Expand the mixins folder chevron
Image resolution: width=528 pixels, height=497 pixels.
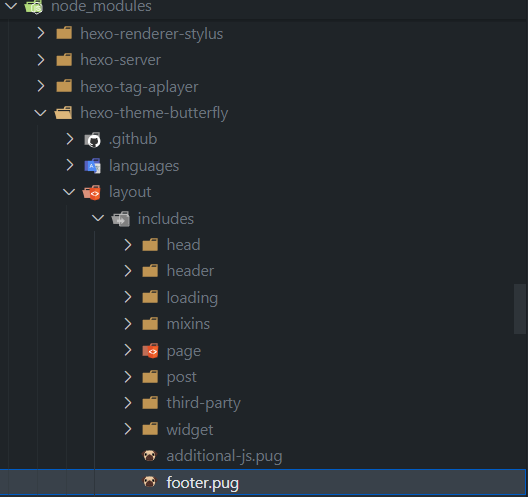tap(128, 324)
